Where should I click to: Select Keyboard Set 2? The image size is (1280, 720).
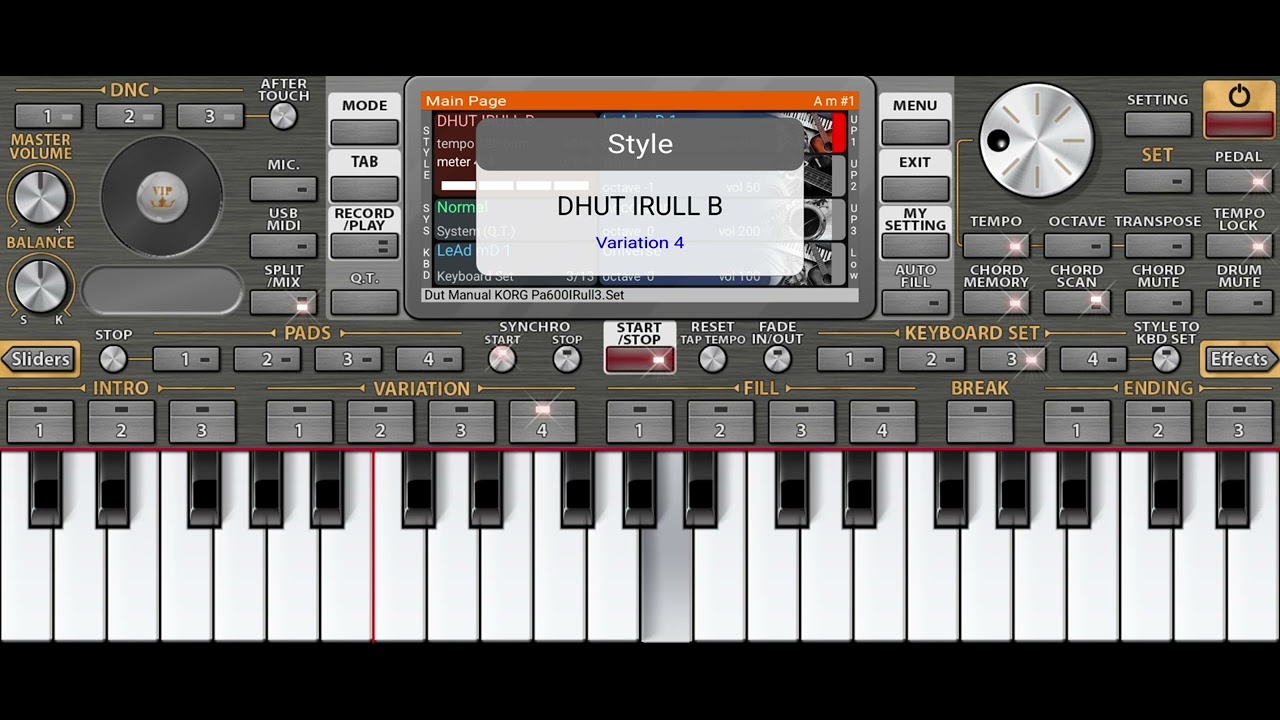pos(931,359)
